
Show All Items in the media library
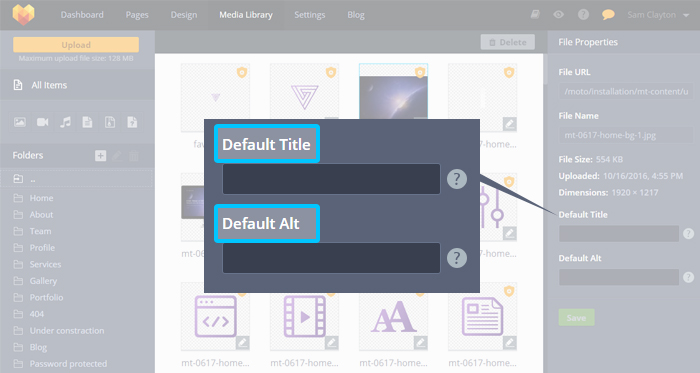tap(49, 85)
